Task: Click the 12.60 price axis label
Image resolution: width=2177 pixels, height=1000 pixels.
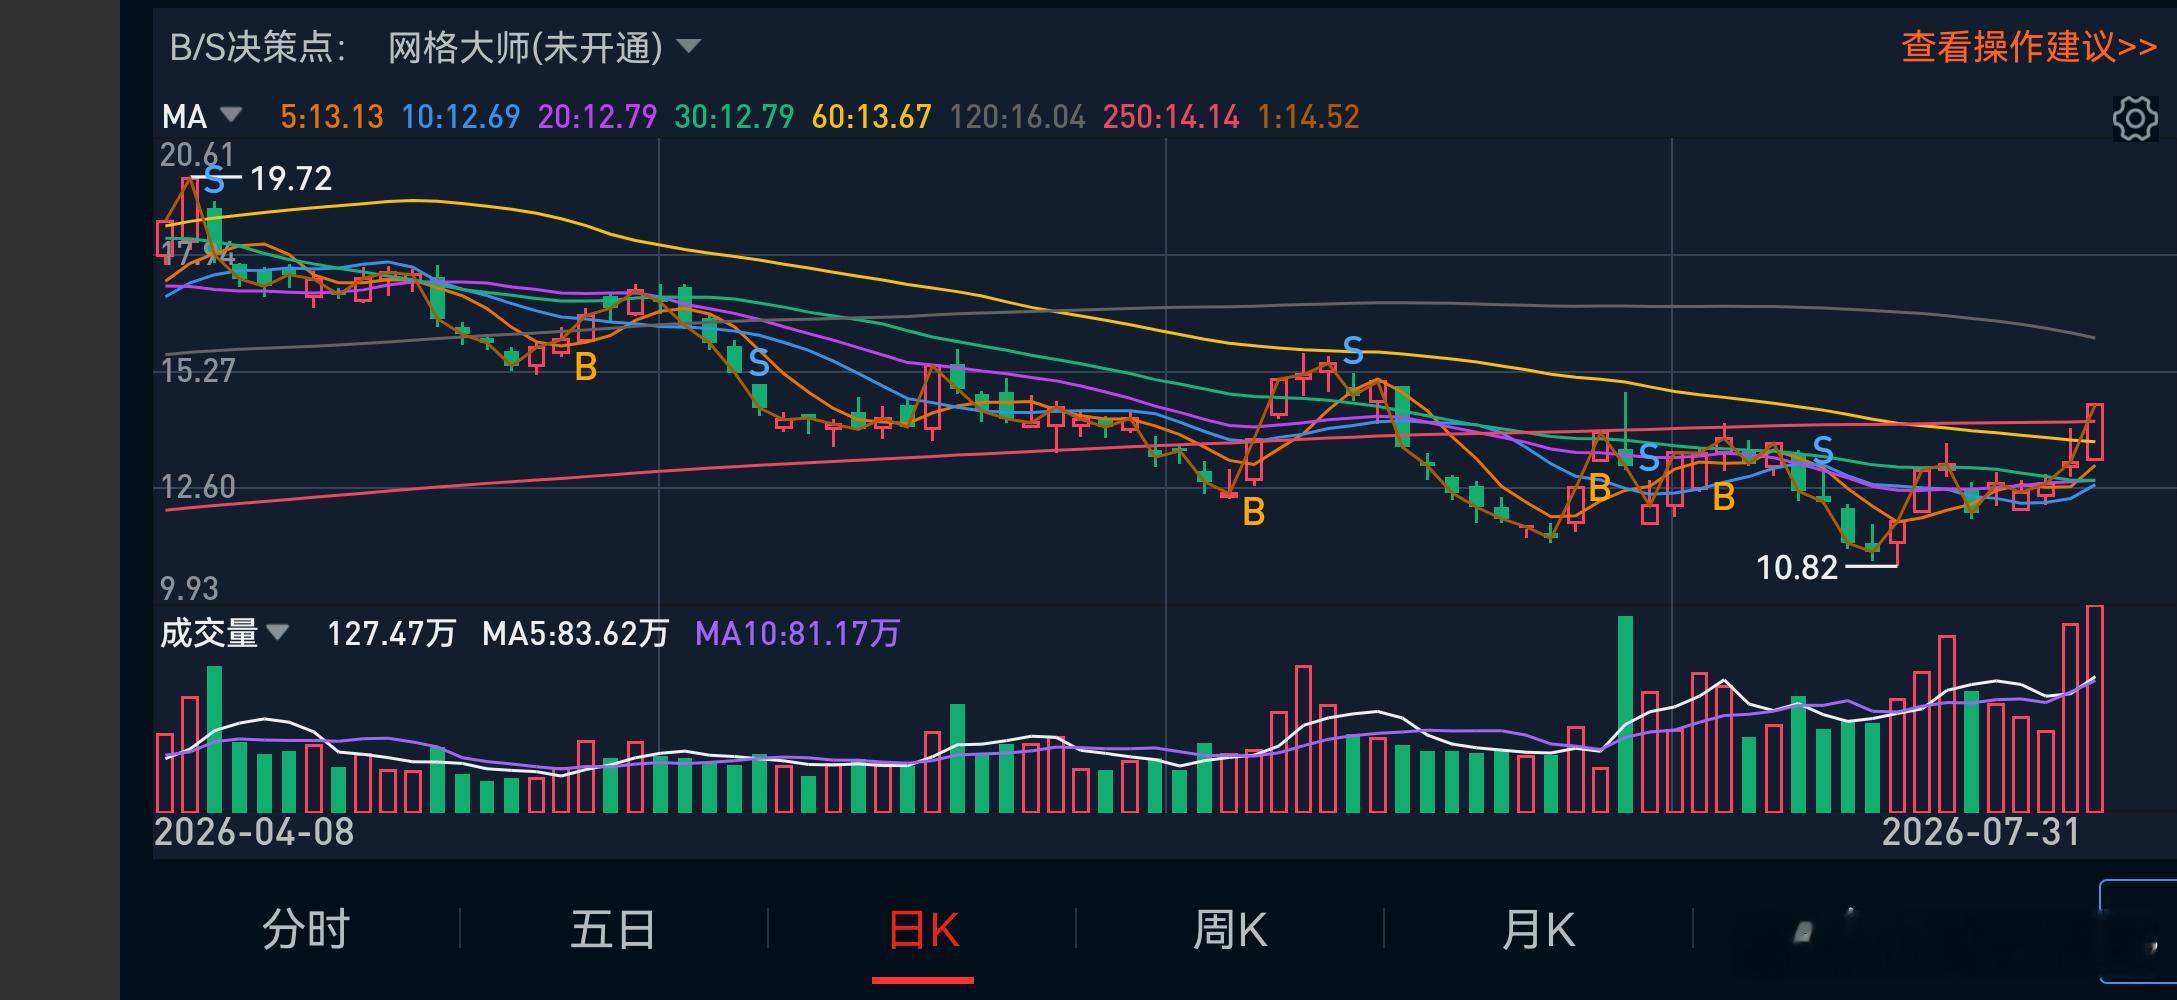Action: (x=198, y=487)
